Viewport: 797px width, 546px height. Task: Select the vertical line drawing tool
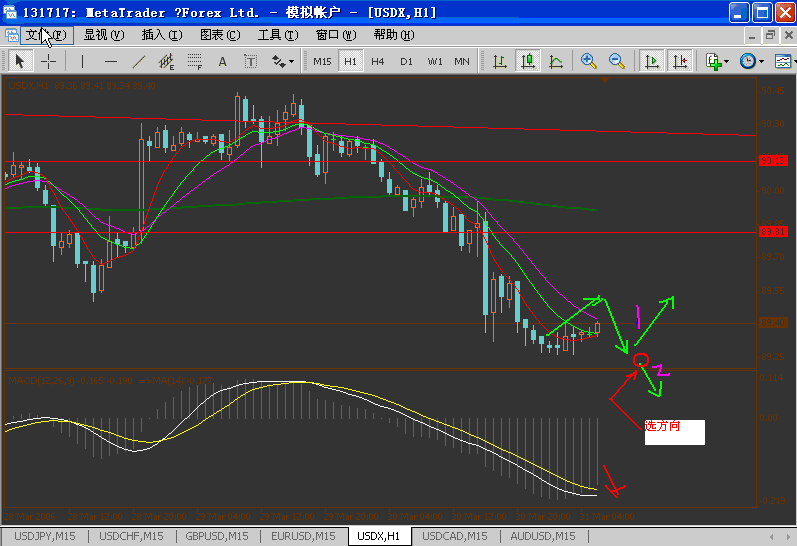[x=82, y=62]
